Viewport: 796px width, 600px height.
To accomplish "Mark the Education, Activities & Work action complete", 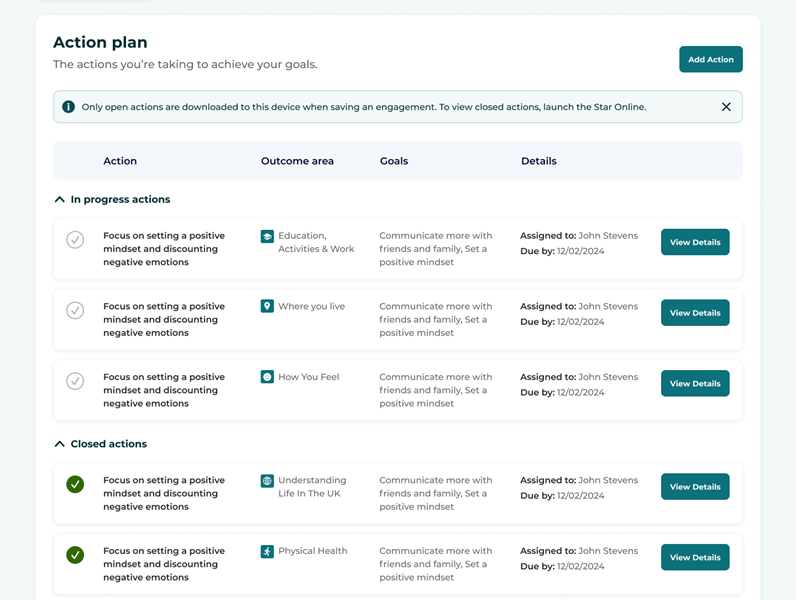I will tap(75, 240).
